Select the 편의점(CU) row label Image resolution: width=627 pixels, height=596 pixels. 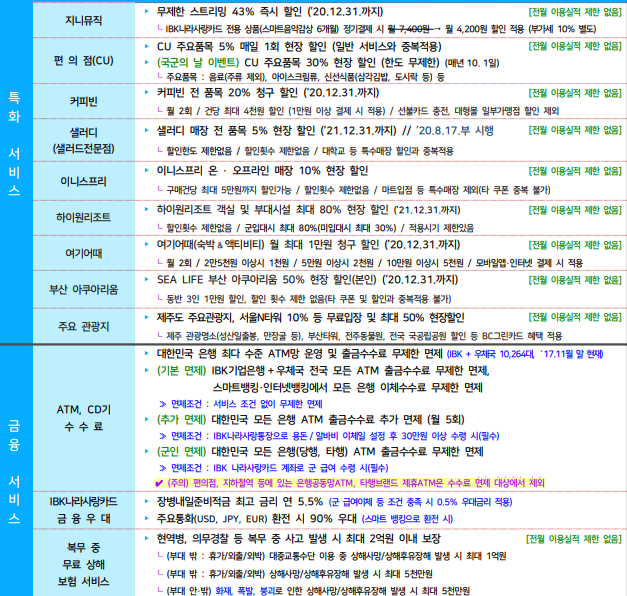[84, 61]
